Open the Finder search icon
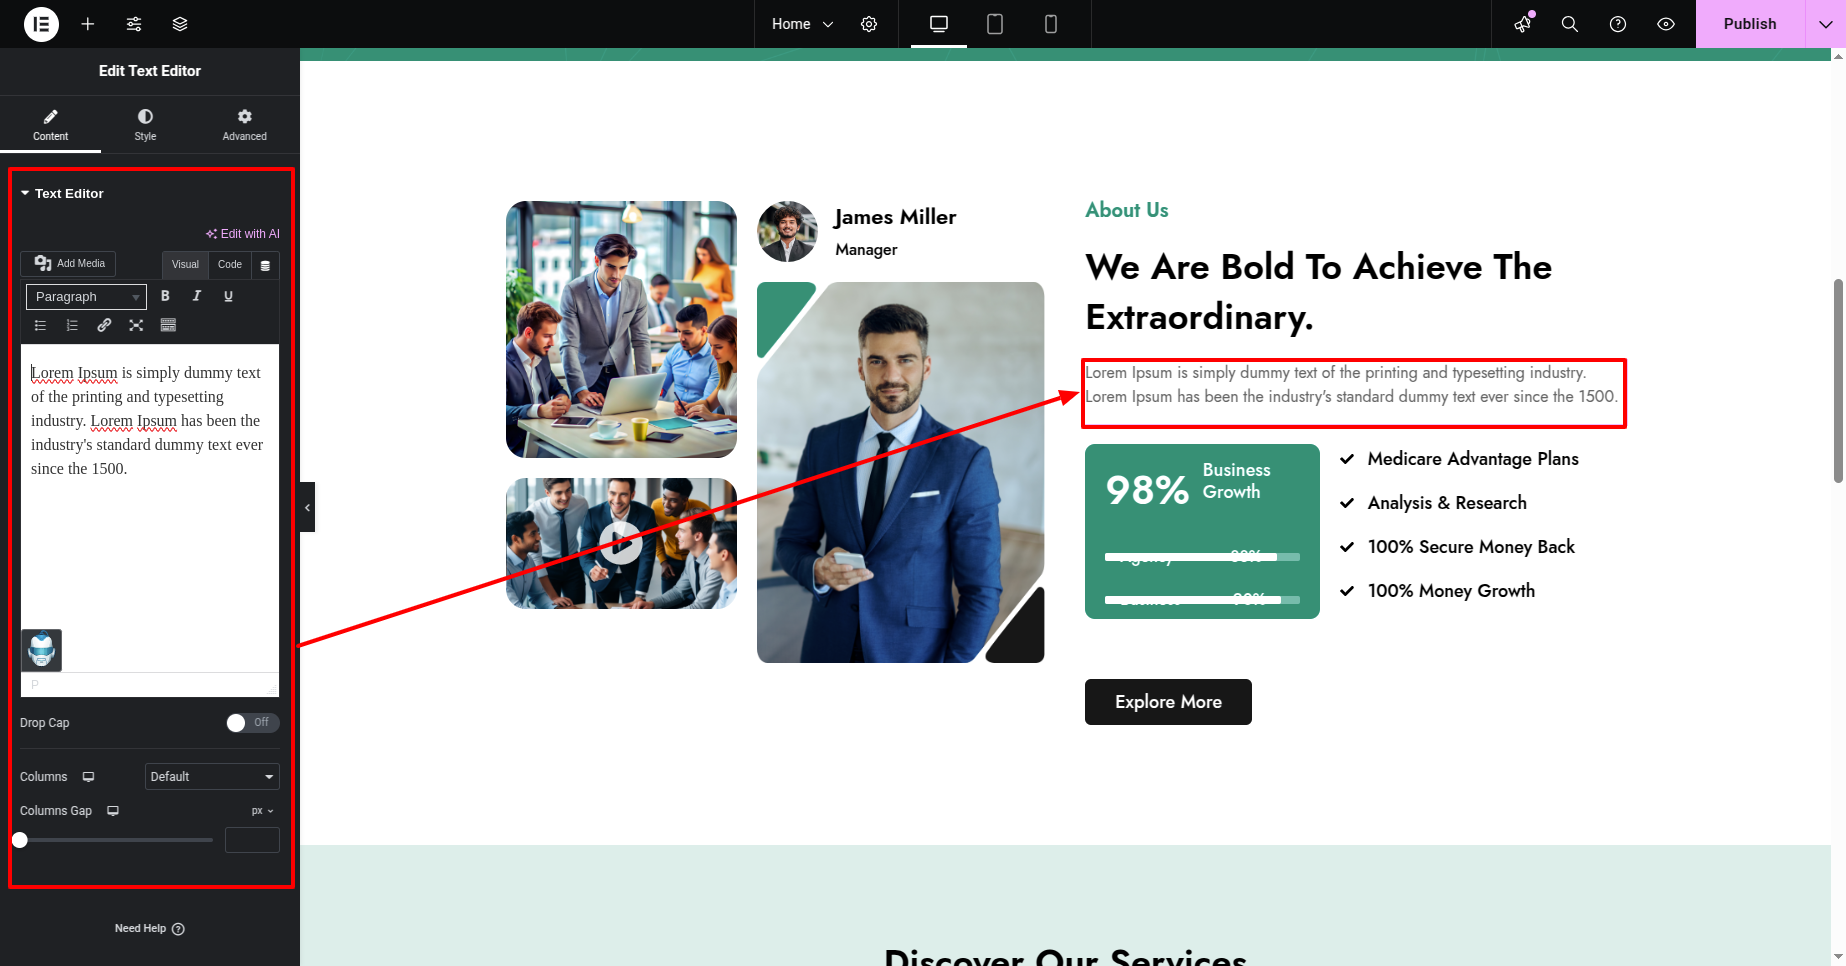Image resolution: width=1846 pixels, height=966 pixels. [x=1570, y=24]
